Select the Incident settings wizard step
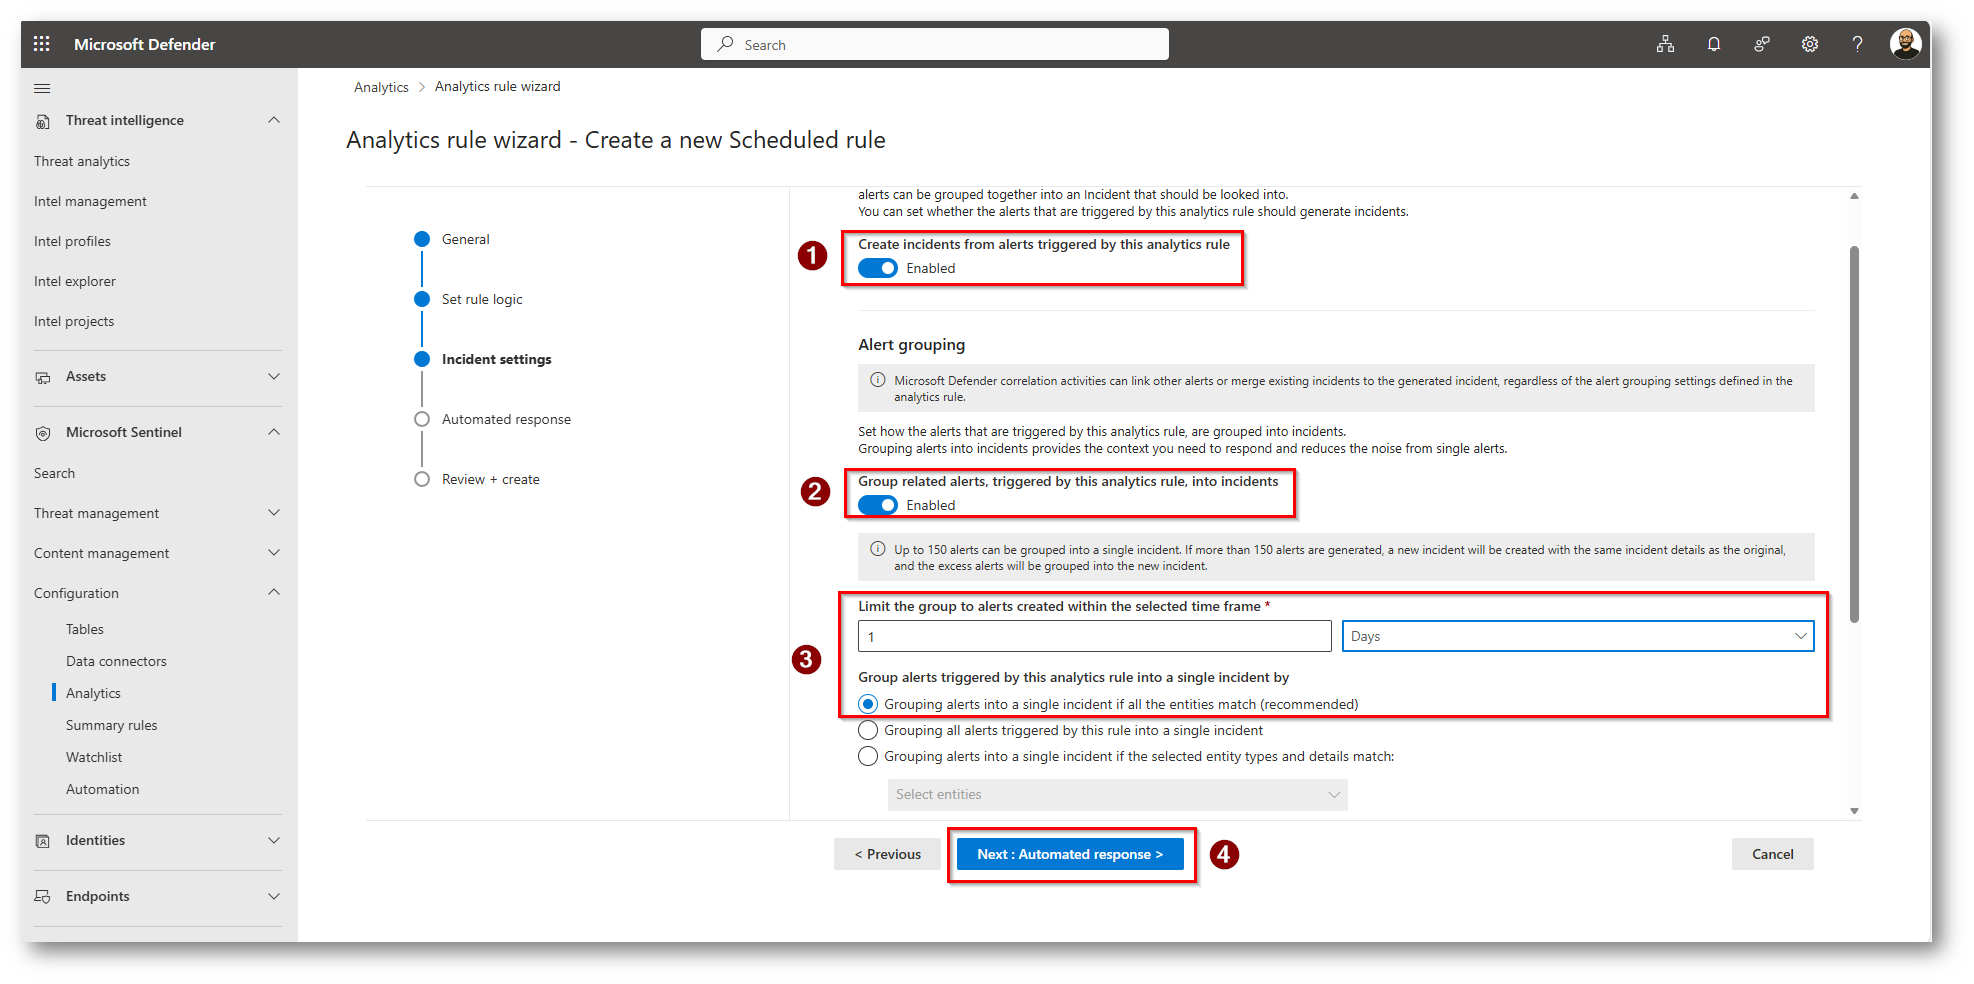Viewport: 1974px width, 984px height. pos(497,359)
